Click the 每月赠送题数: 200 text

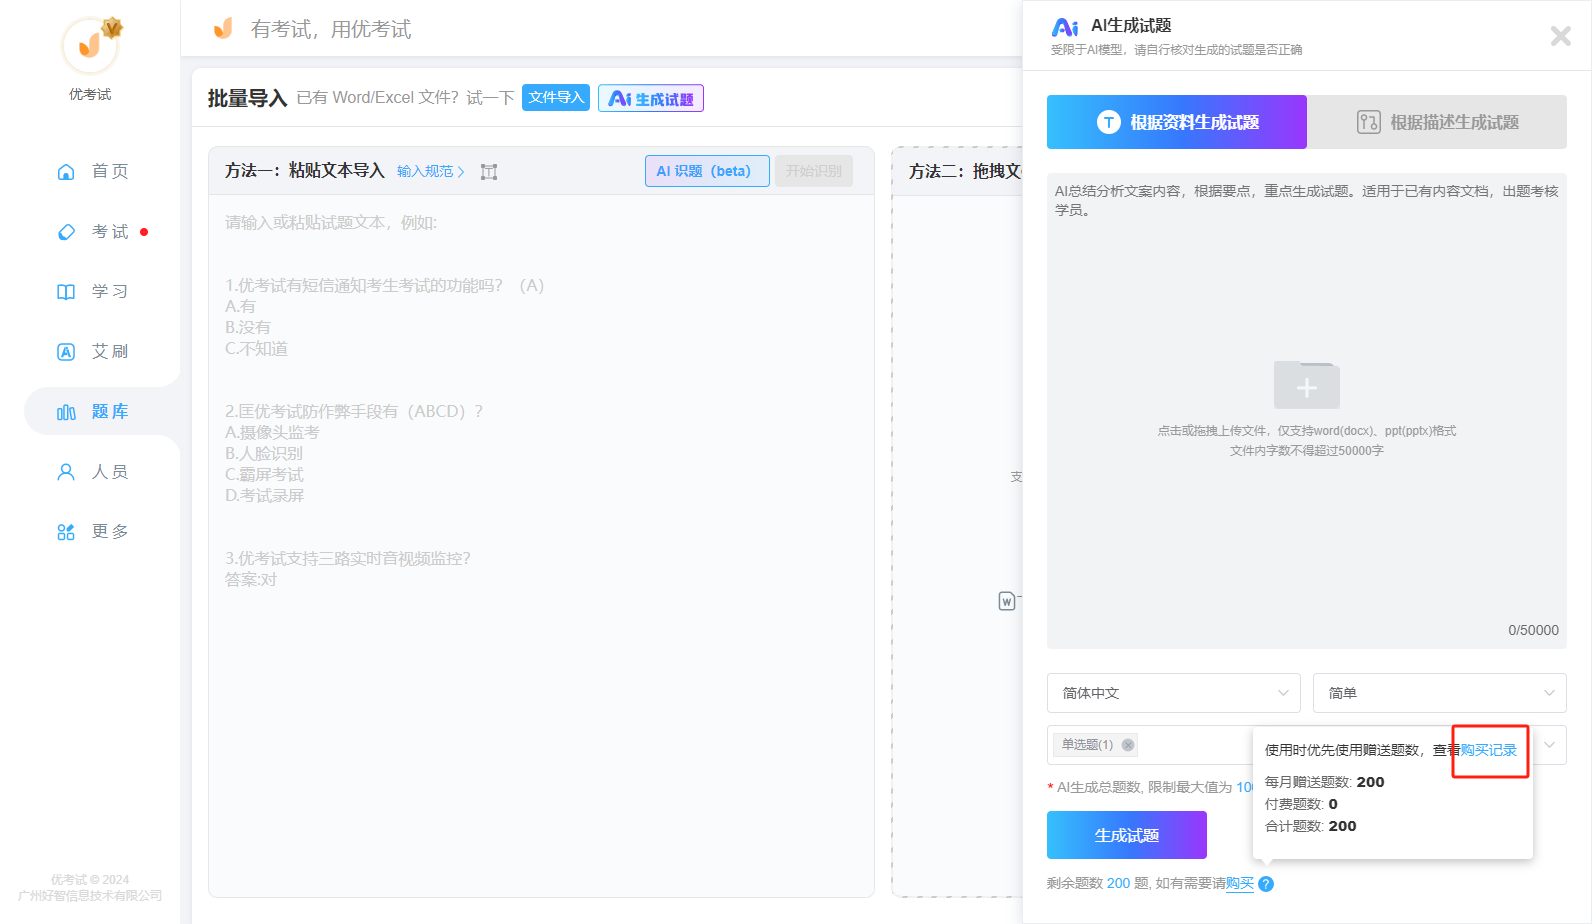coord(1324,782)
